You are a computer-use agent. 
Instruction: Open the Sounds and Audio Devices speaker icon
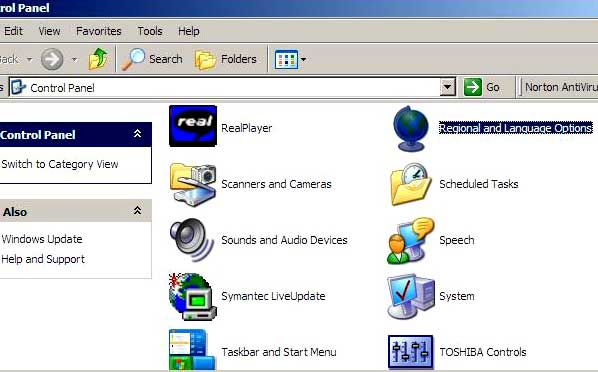[192, 240]
